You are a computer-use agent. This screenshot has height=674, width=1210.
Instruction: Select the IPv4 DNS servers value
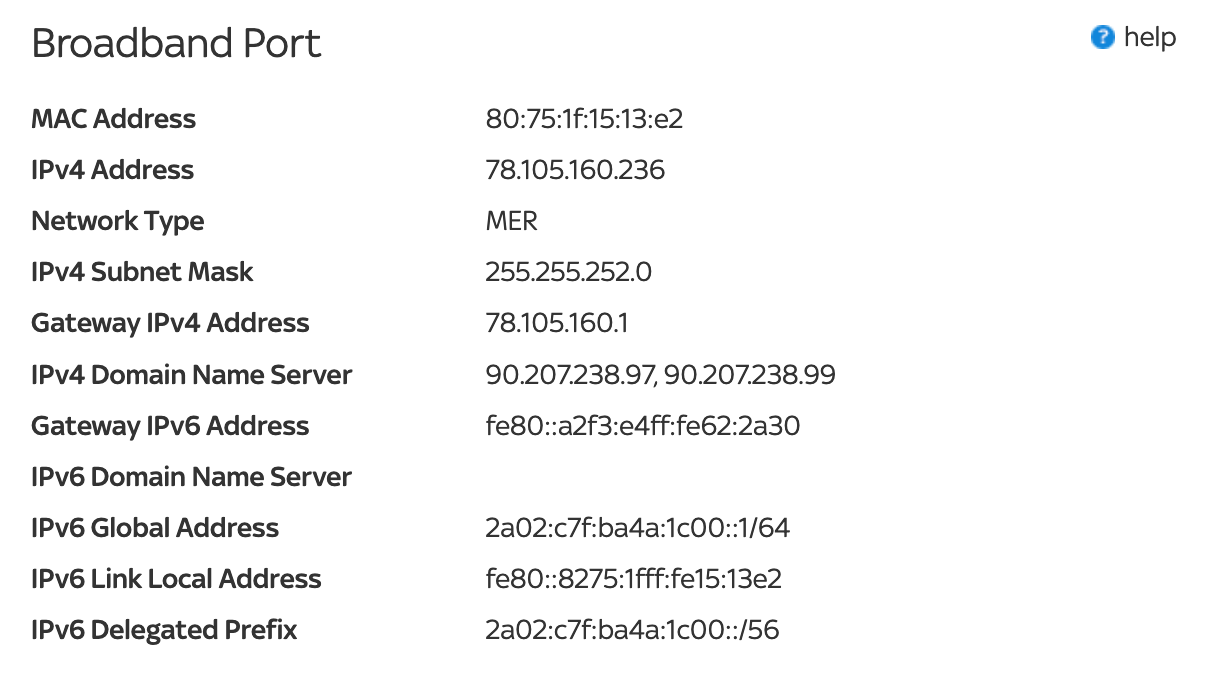click(x=660, y=375)
